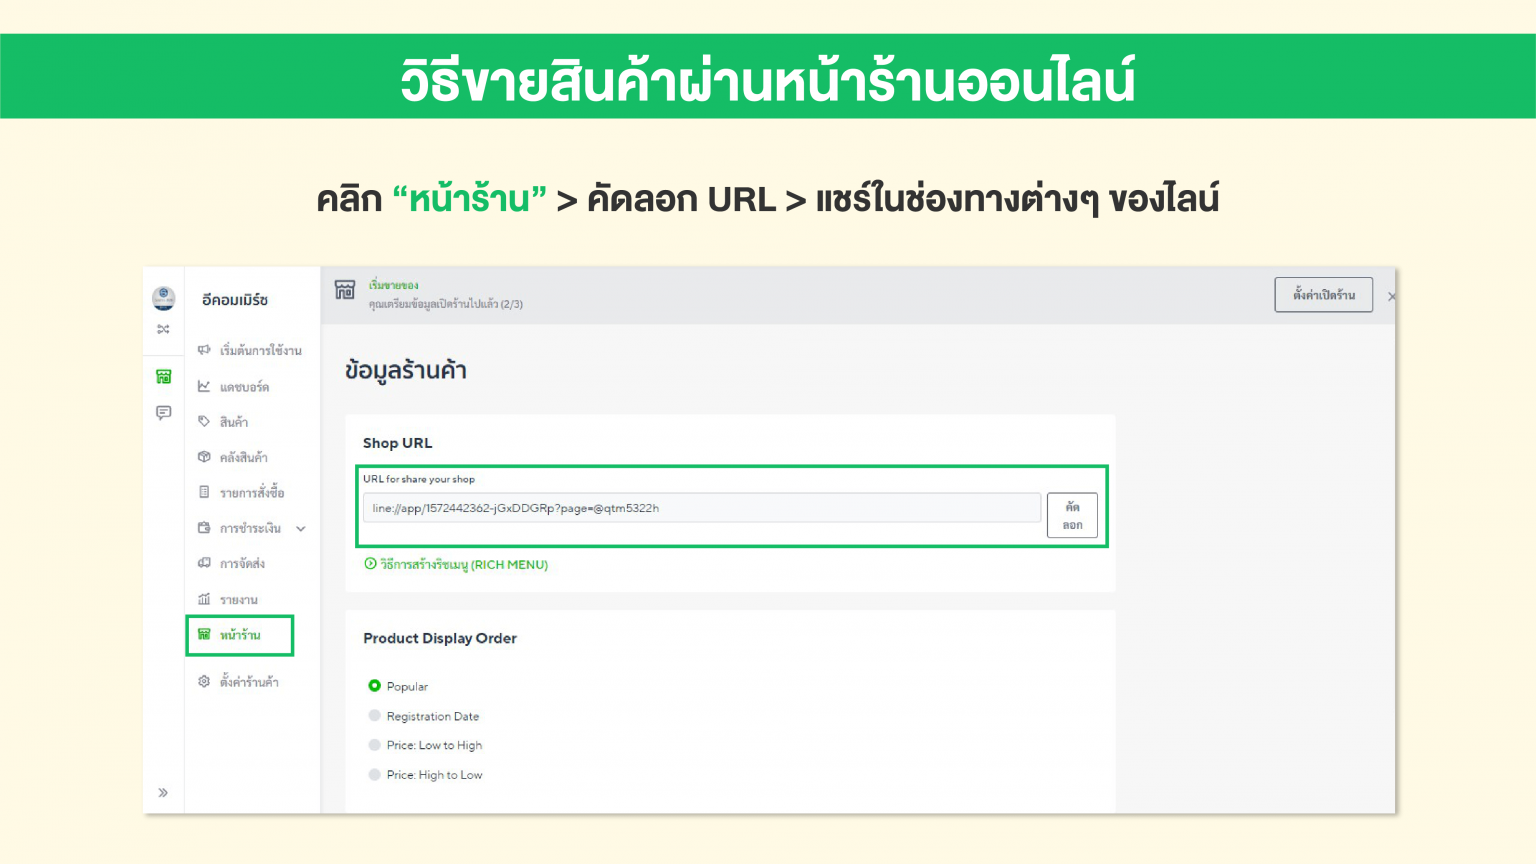The image size is (1536, 864).
Task: Click the shop URL text field
Action: point(701,508)
